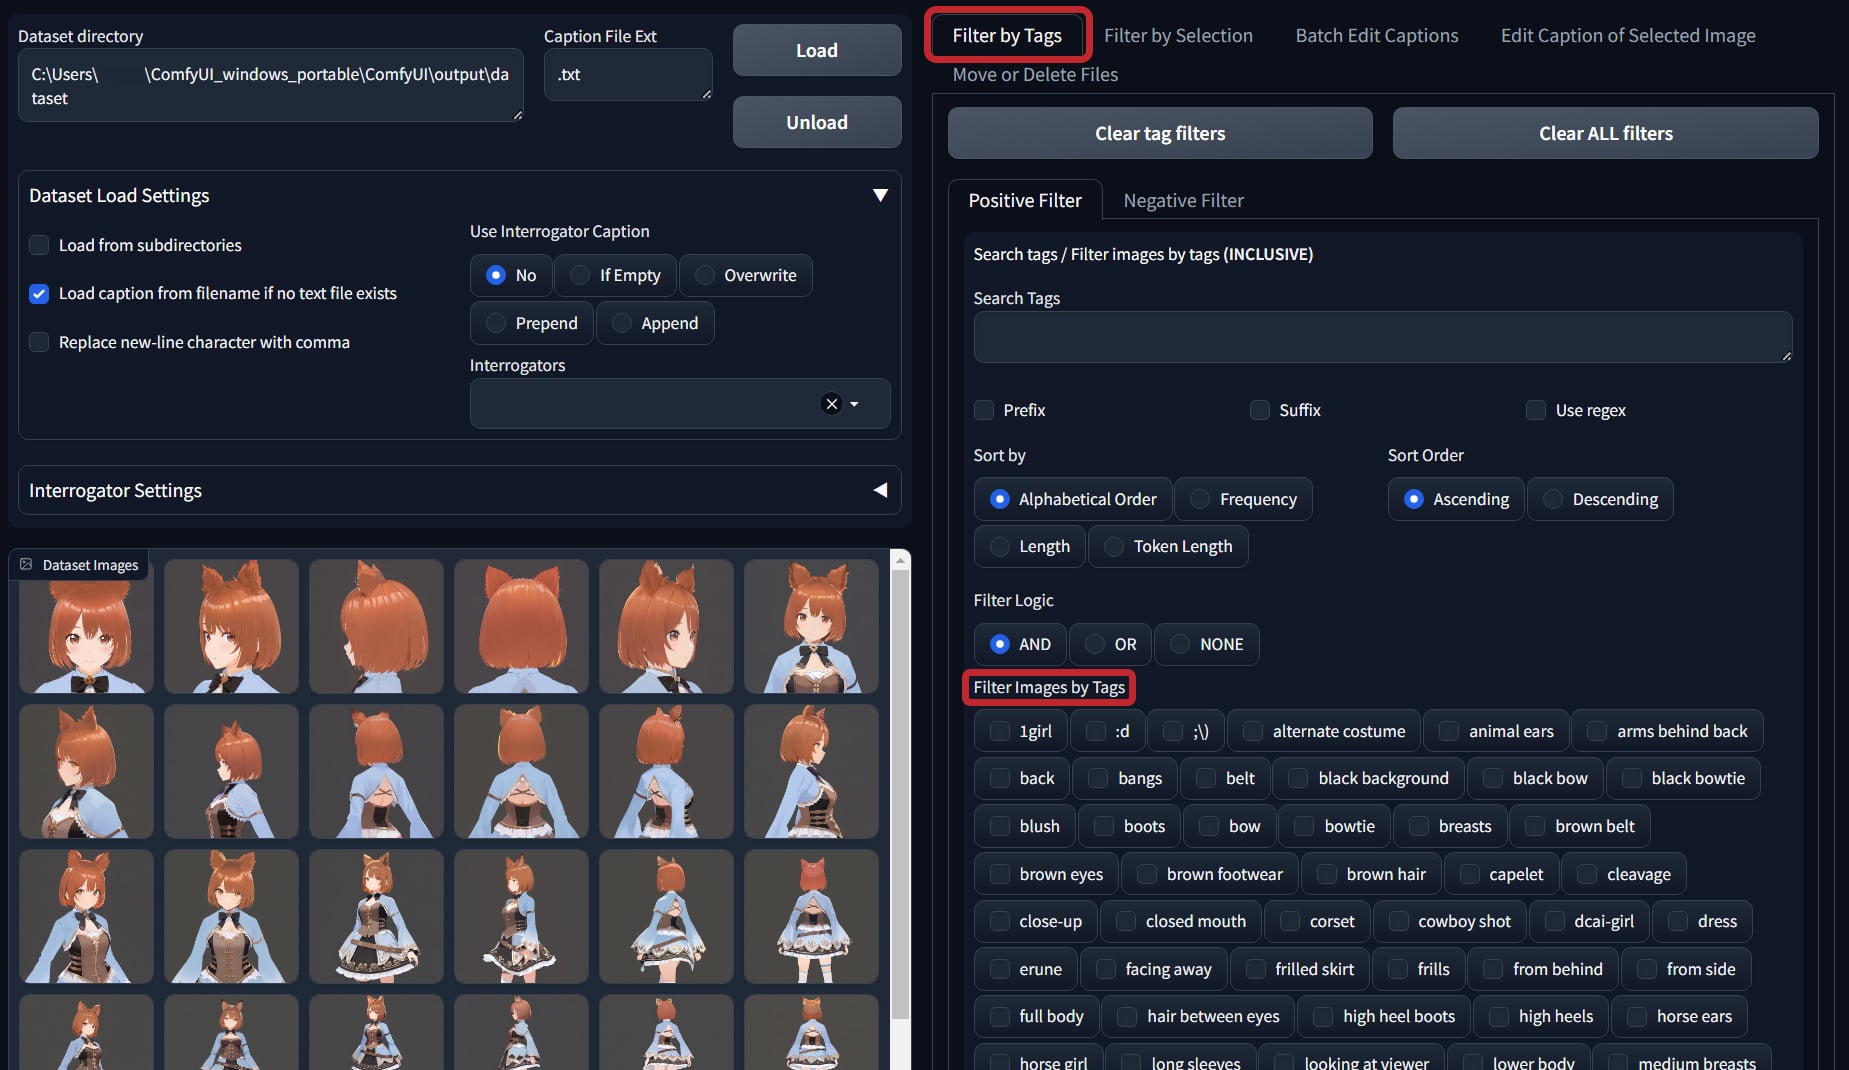The image size is (1849, 1070).
Task: Check the frilled skirt tag
Action: pos(1255,969)
